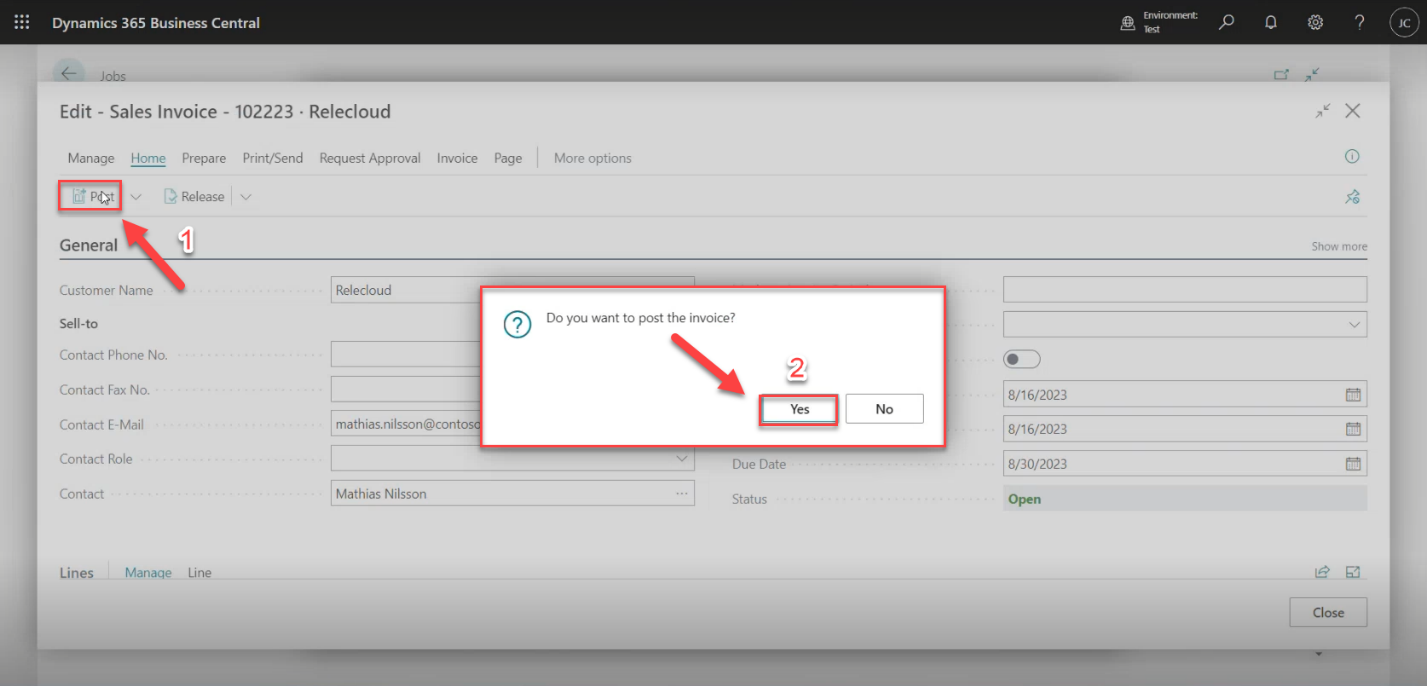
Task: Close the Sales Invoice page with X
Action: click(x=1352, y=111)
